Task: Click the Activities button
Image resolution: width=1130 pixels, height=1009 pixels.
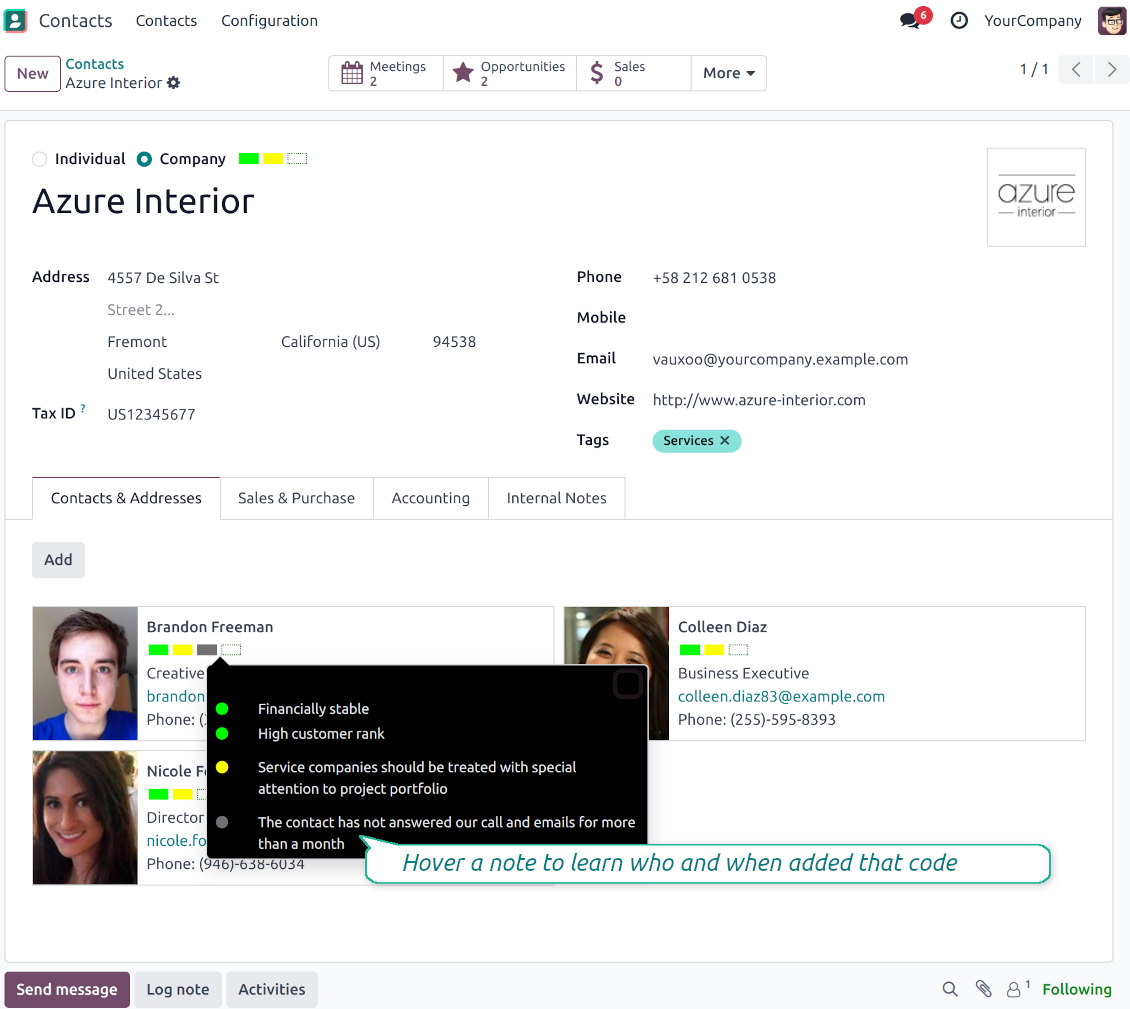Action: [x=272, y=990]
